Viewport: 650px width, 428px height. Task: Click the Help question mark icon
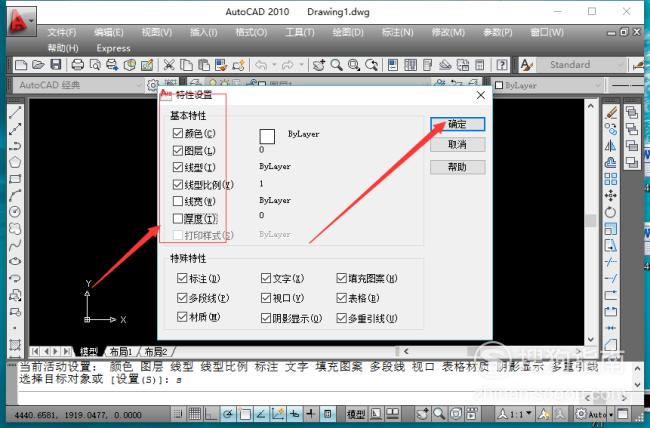502,65
